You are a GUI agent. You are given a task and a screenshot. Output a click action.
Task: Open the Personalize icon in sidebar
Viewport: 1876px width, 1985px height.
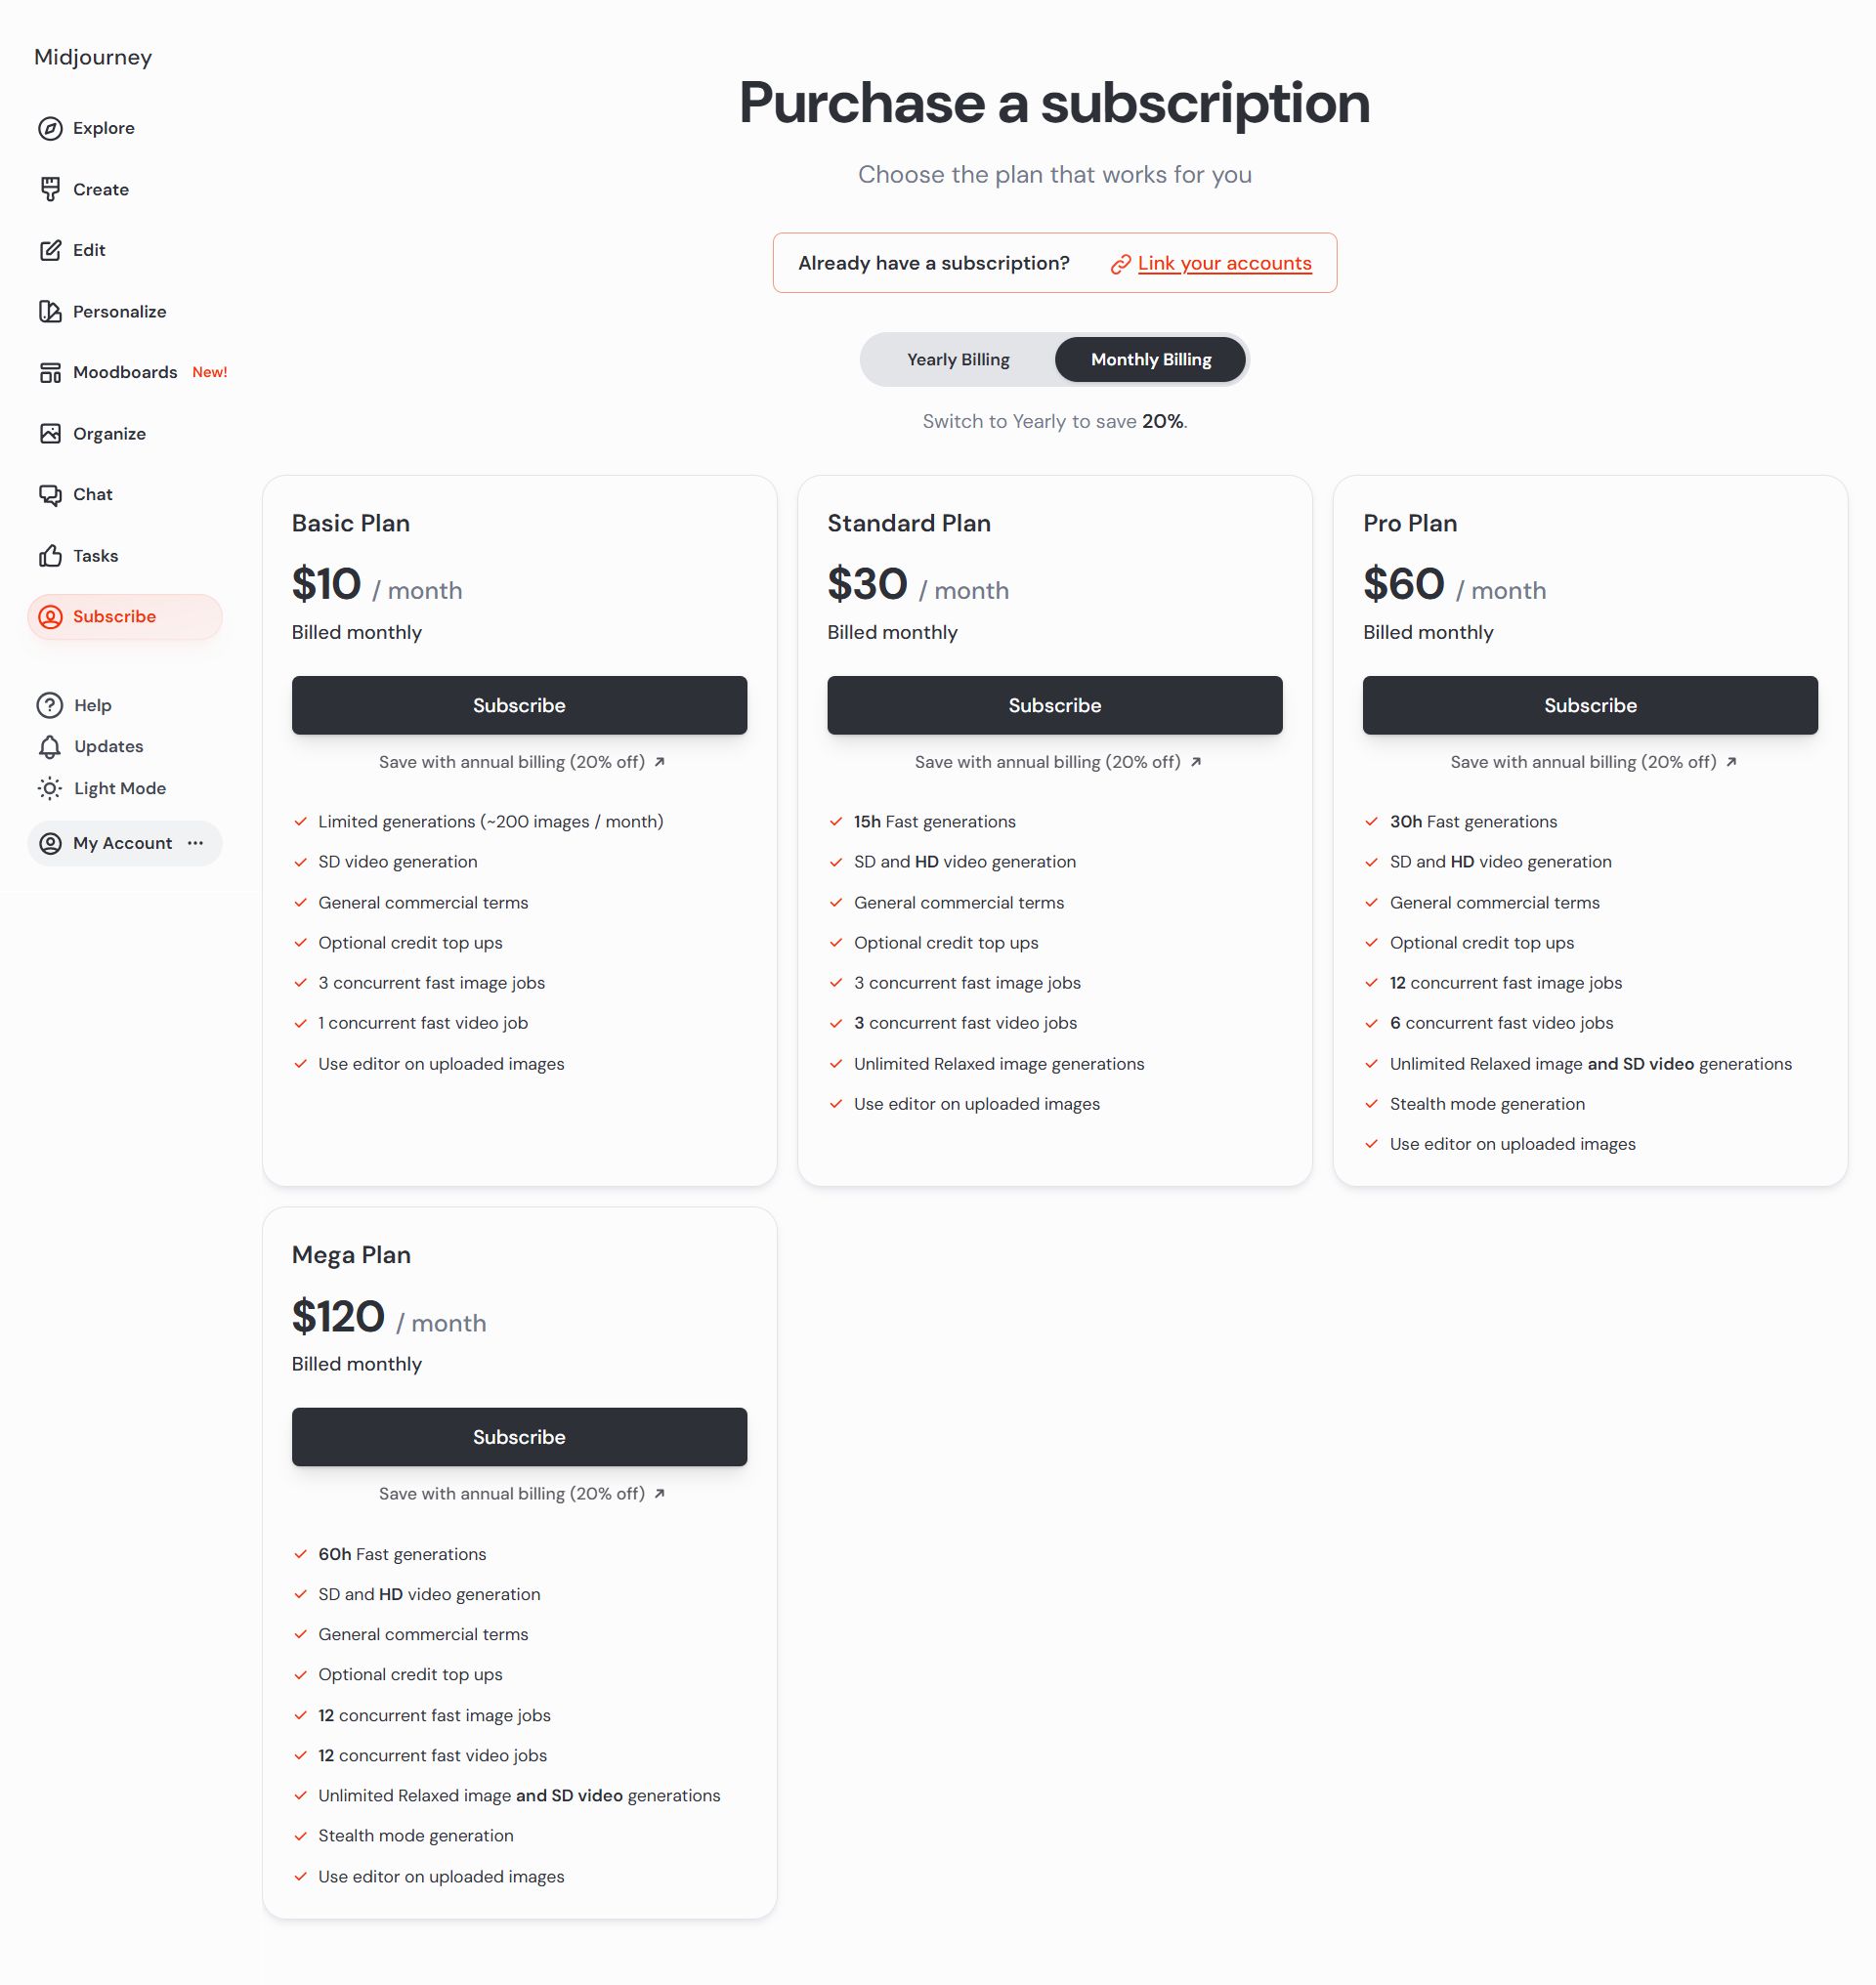[x=50, y=311]
